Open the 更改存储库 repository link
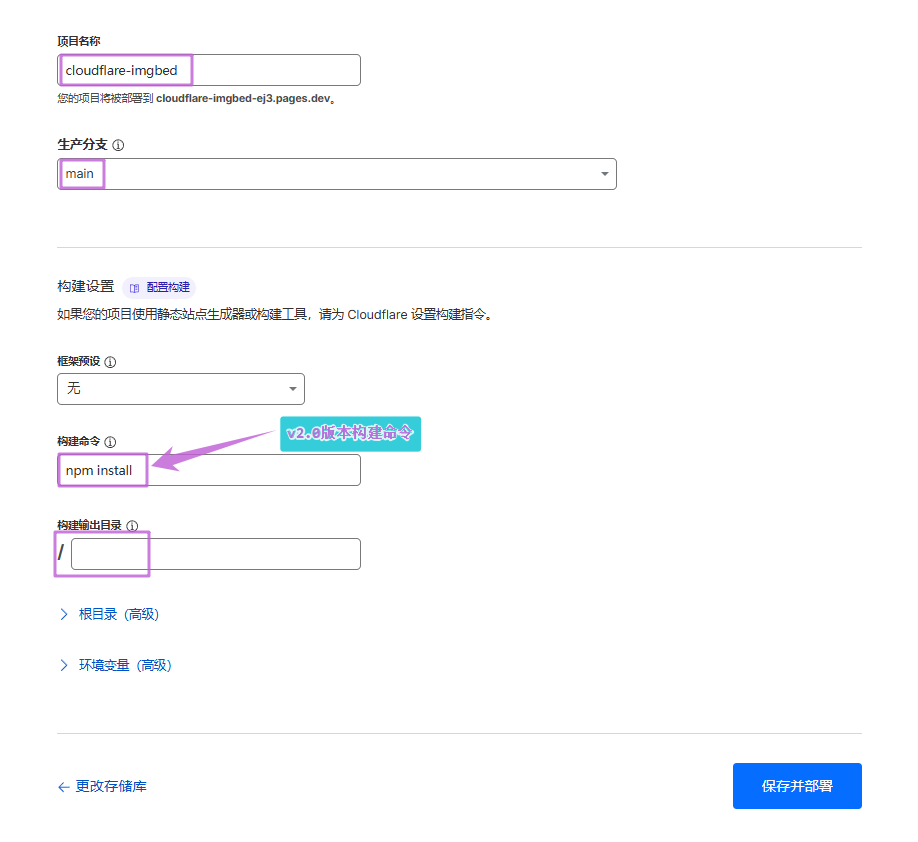This screenshot has width=918, height=842. point(110,786)
